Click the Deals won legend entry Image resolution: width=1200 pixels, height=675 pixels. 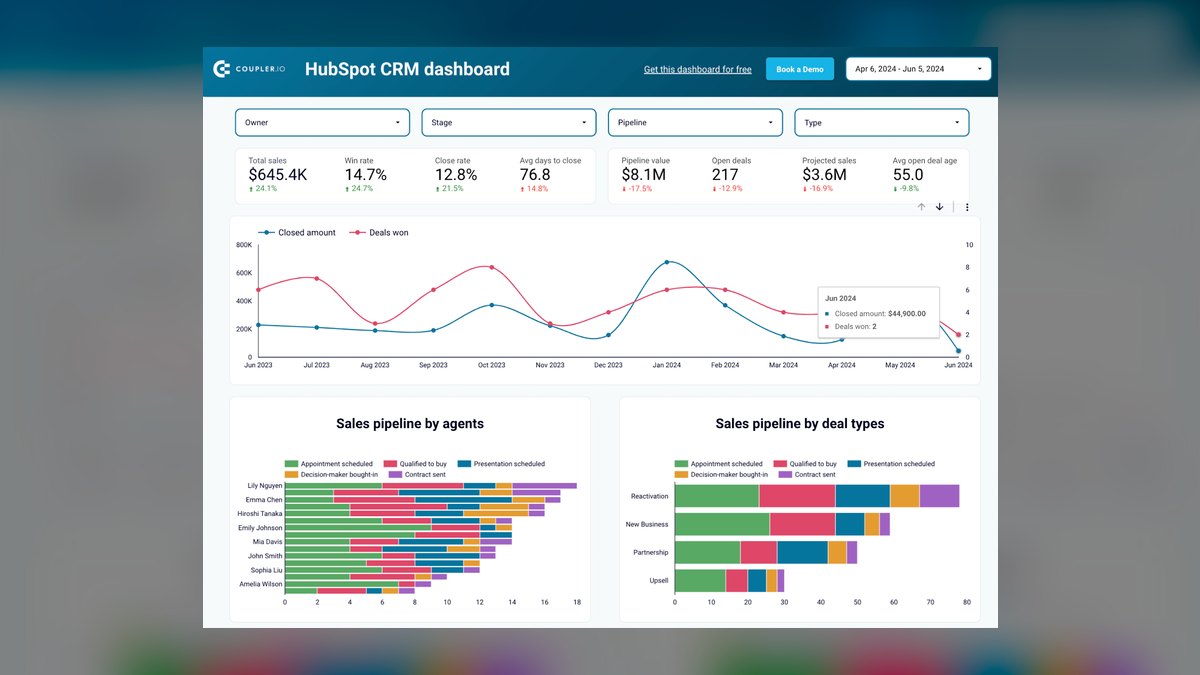378,232
